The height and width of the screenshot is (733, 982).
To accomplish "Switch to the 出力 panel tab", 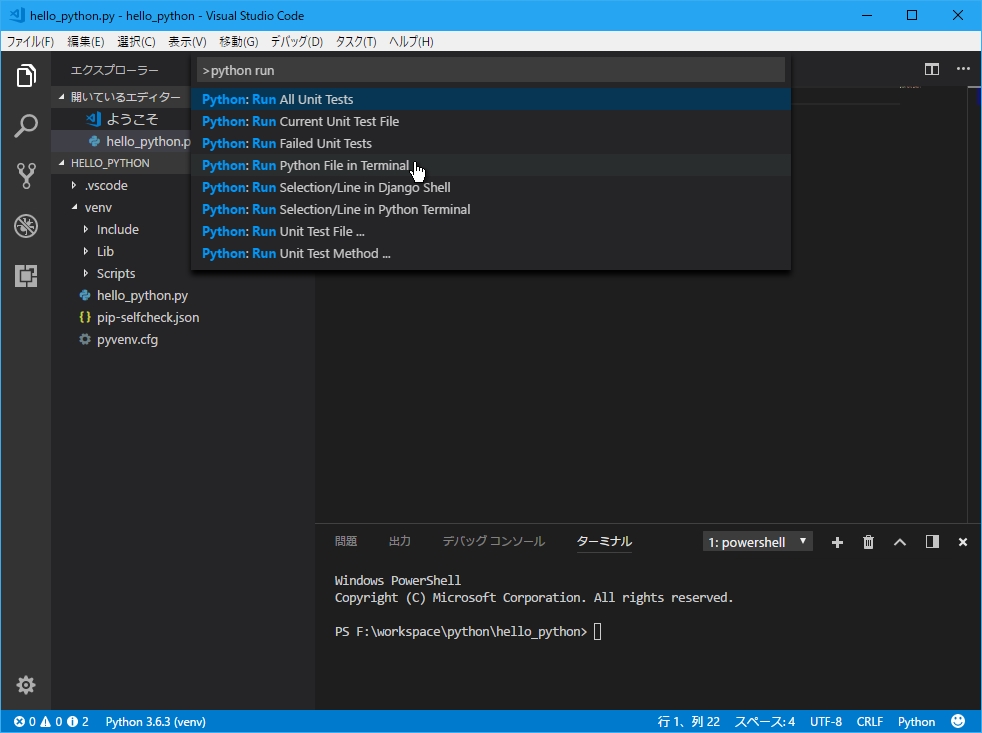I will coord(400,541).
